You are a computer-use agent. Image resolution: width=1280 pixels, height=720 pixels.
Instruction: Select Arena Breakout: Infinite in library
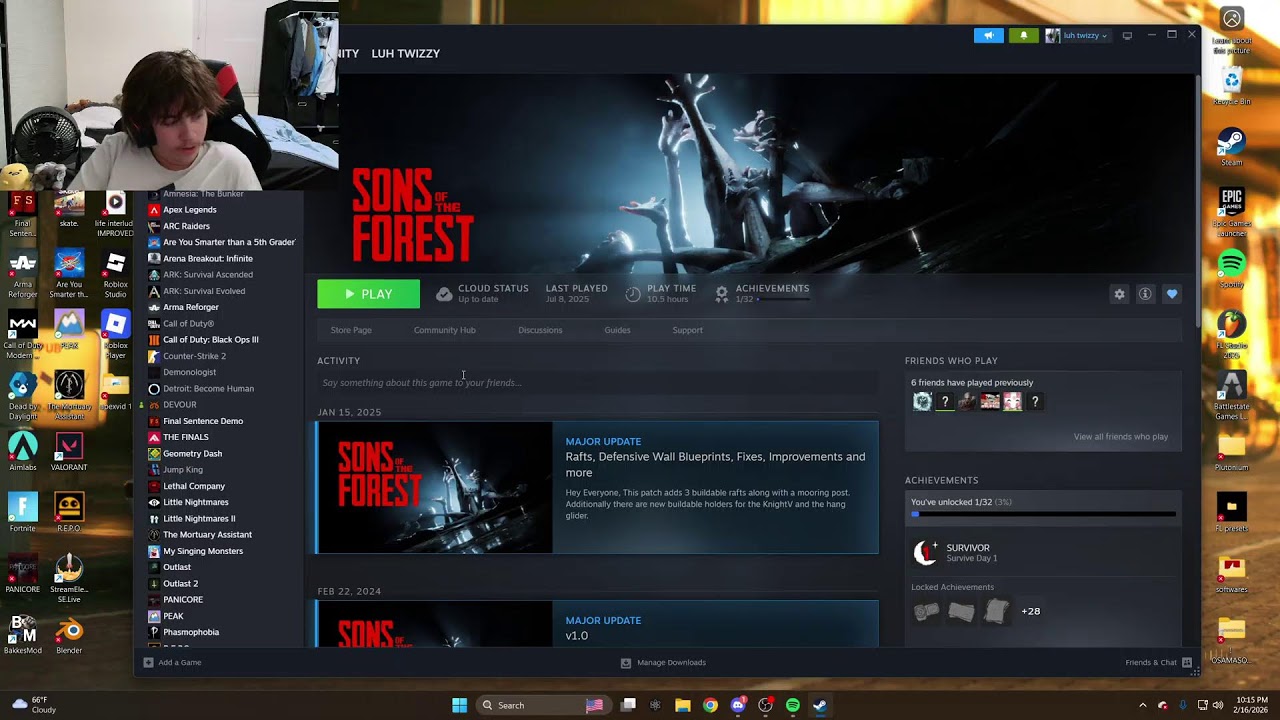[x=208, y=258]
